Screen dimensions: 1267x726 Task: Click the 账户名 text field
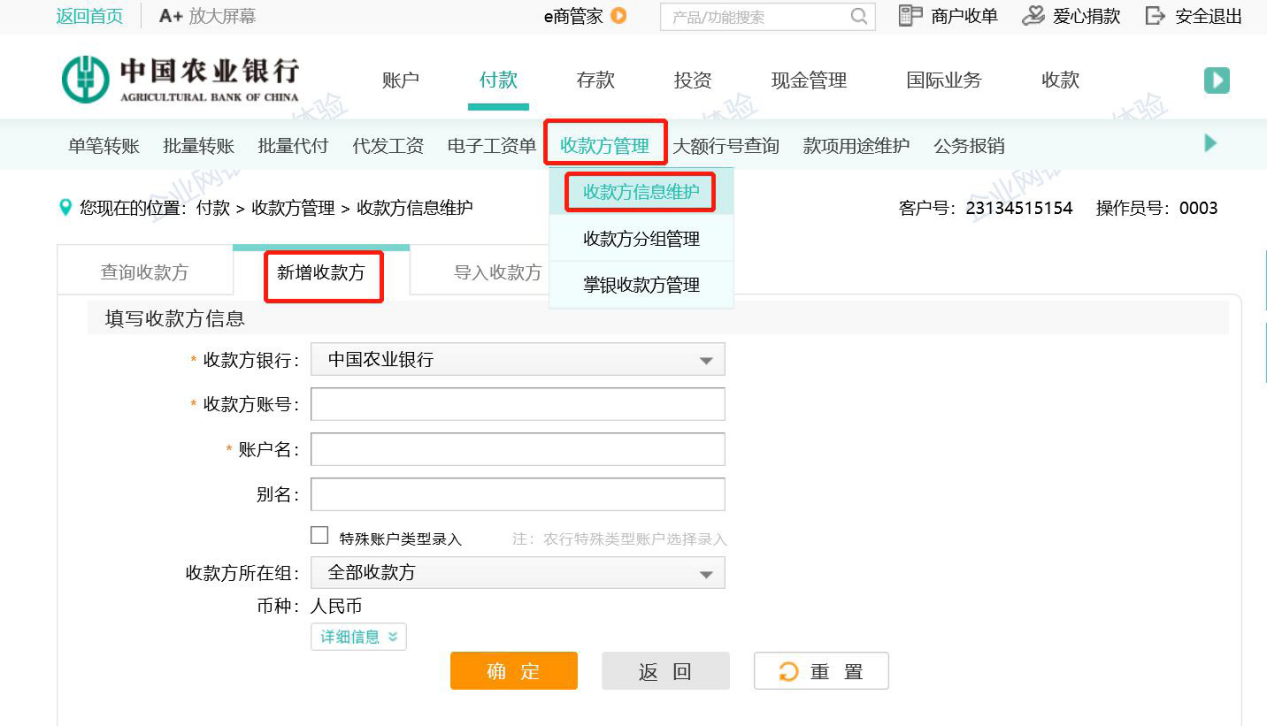pyautogui.click(x=517, y=450)
